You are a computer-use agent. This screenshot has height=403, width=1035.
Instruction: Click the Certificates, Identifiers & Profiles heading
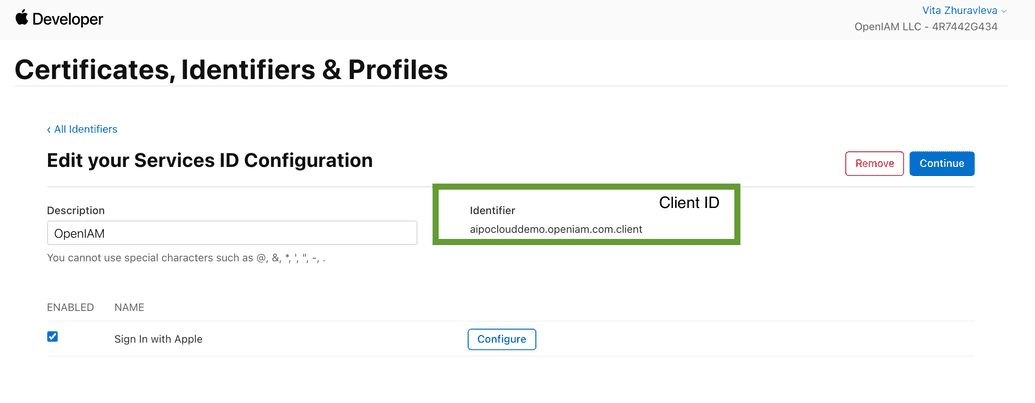tap(231, 69)
